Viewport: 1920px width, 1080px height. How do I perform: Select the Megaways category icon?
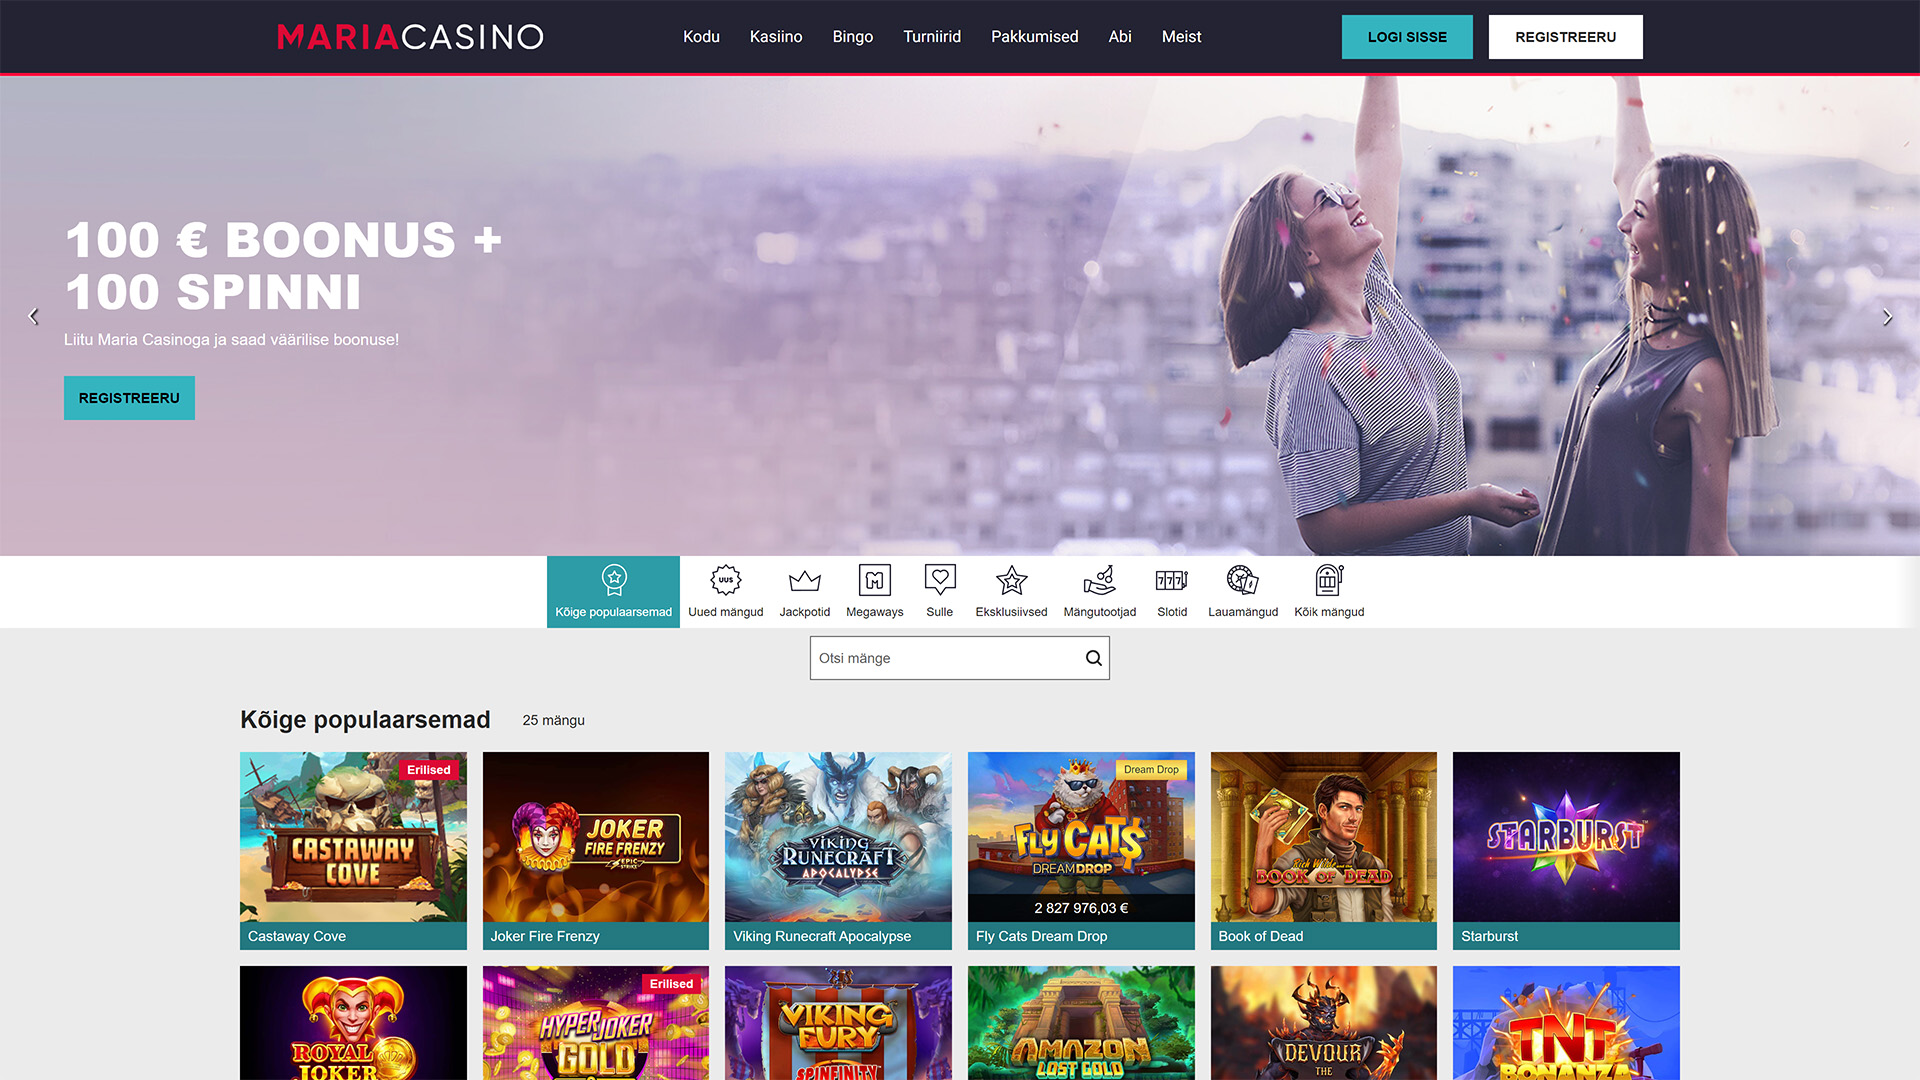(874, 580)
